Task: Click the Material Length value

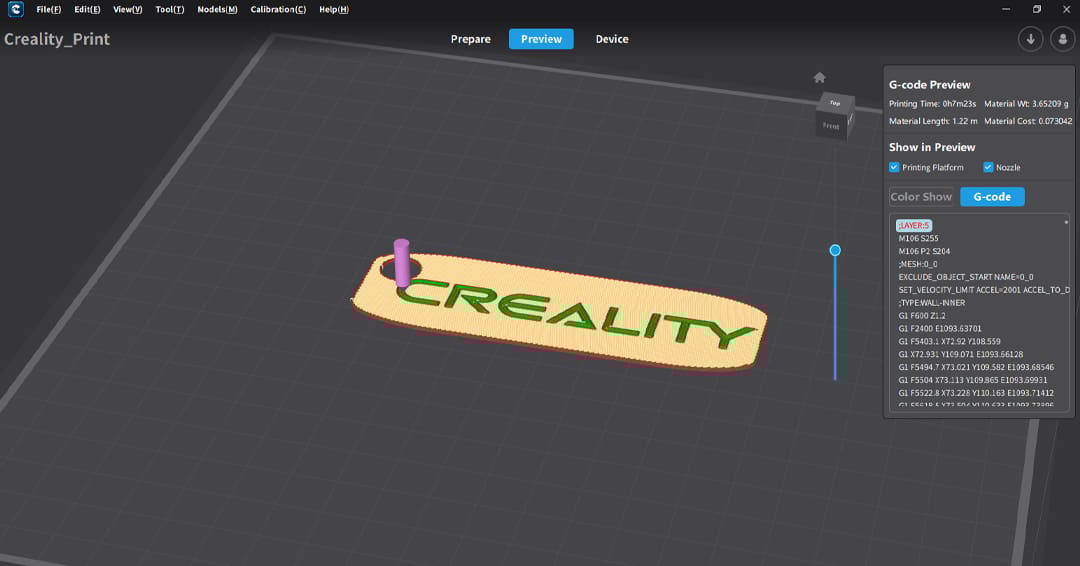Action: pyautogui.click(x=964, y=121)
